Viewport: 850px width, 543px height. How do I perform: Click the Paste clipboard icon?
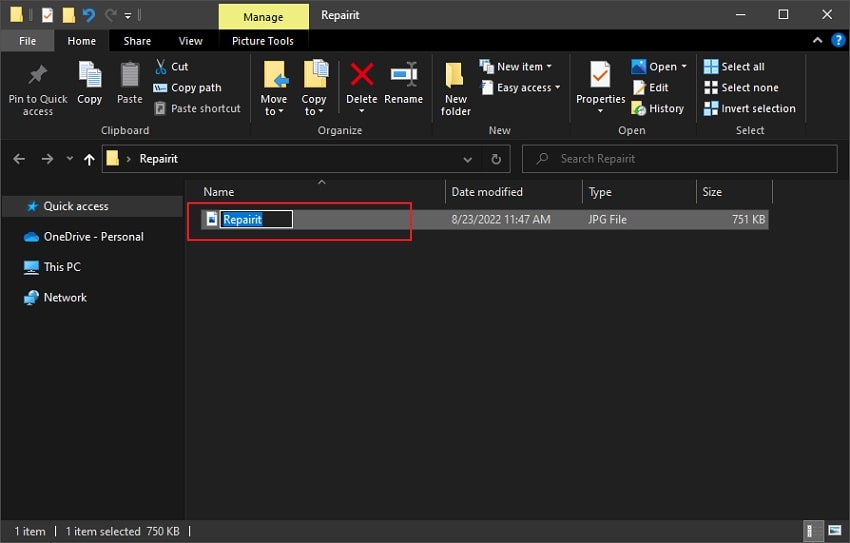(x=130, y=75)
